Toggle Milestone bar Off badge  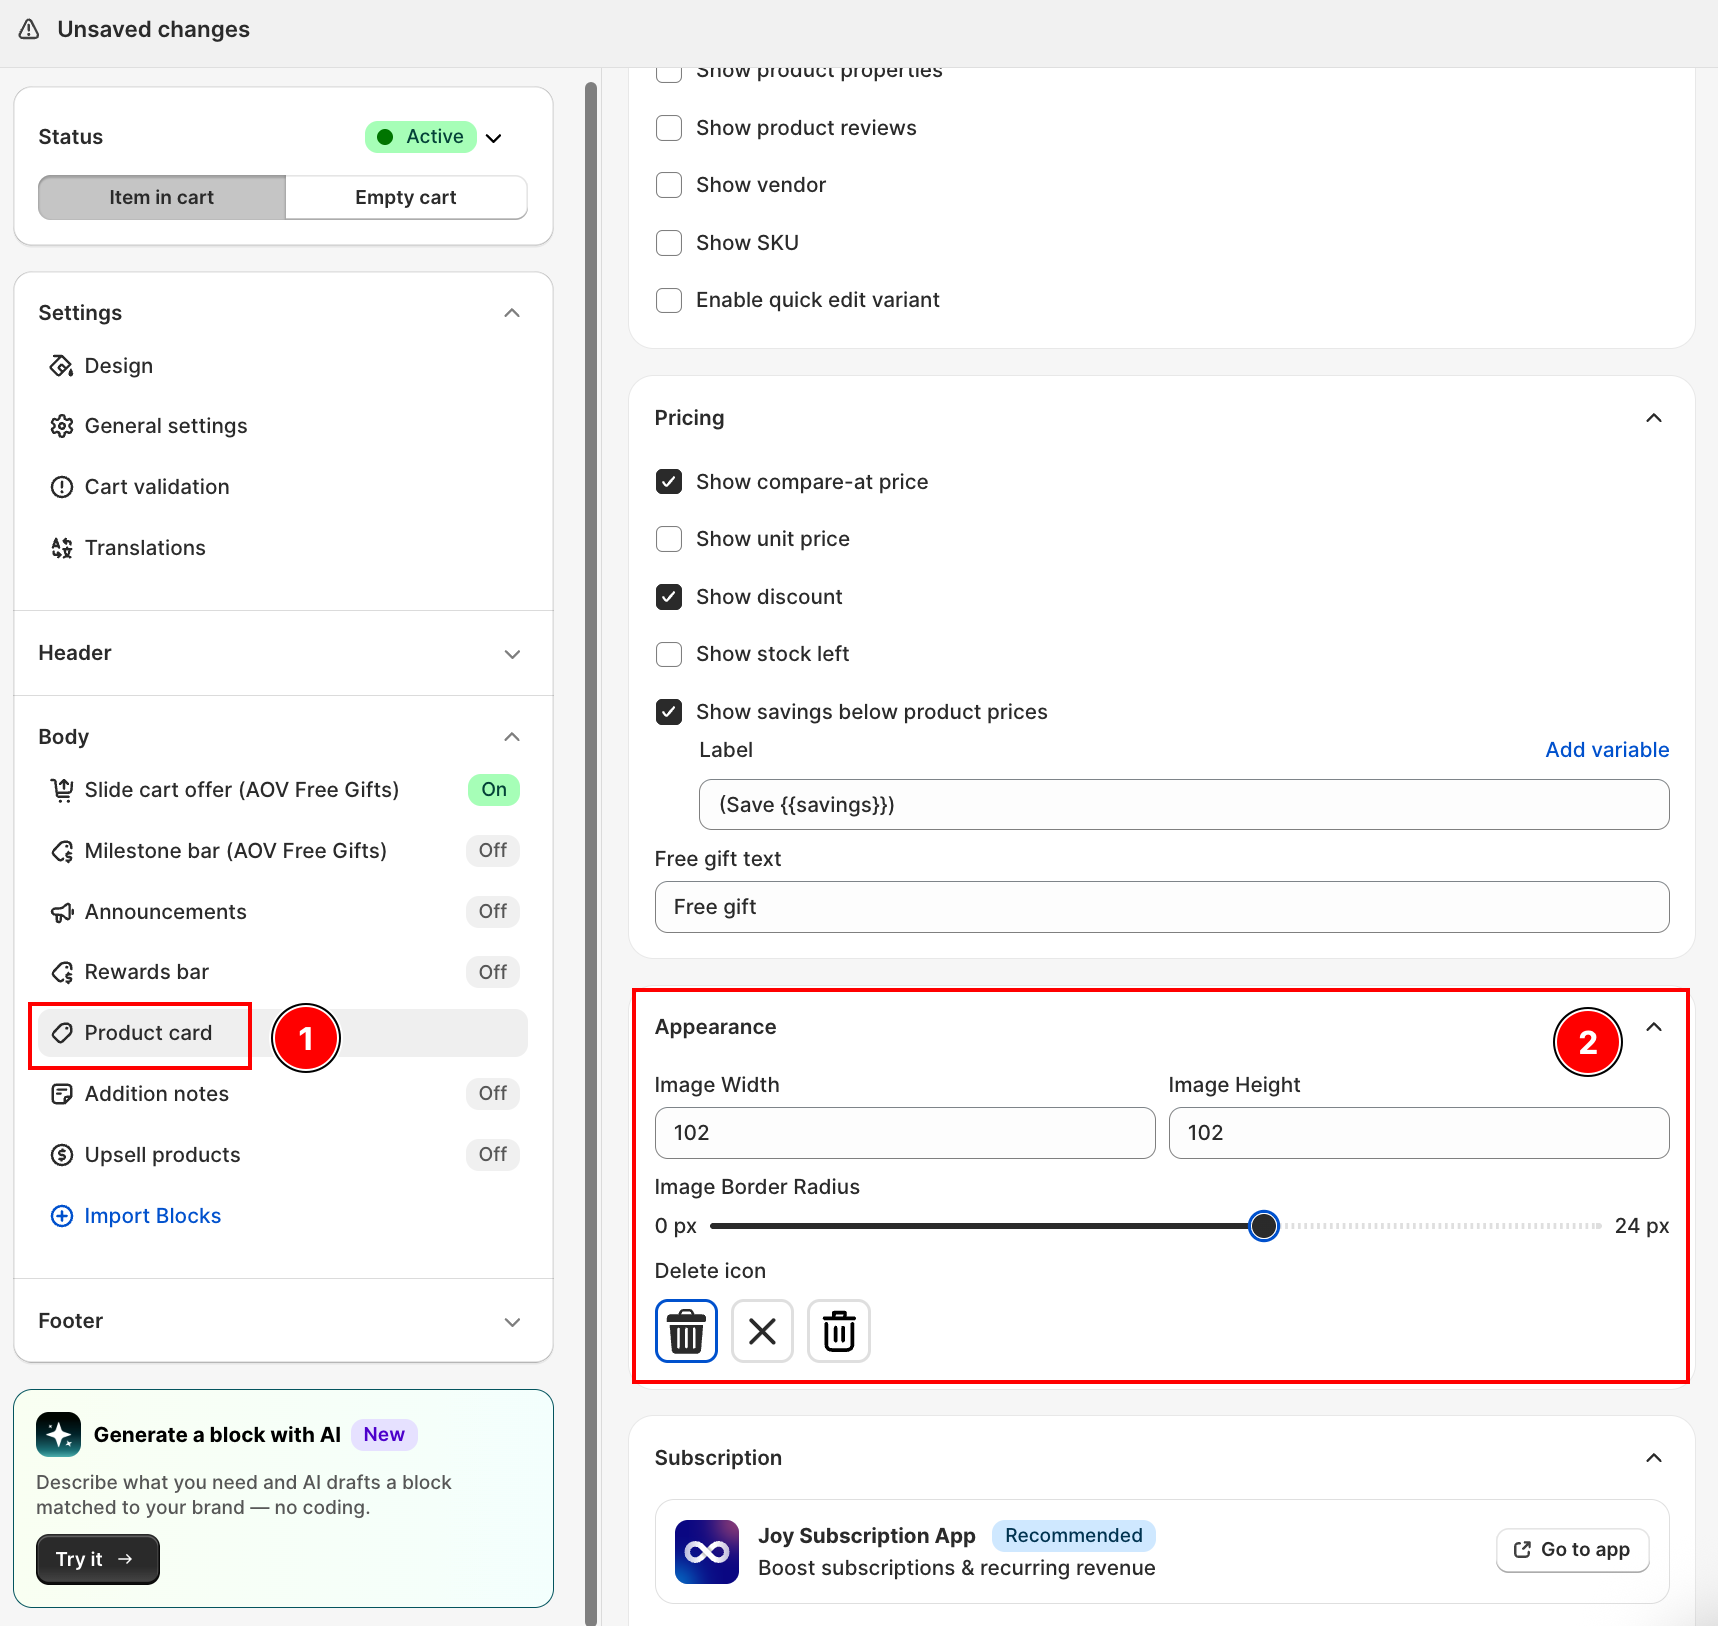pos(493,851)
